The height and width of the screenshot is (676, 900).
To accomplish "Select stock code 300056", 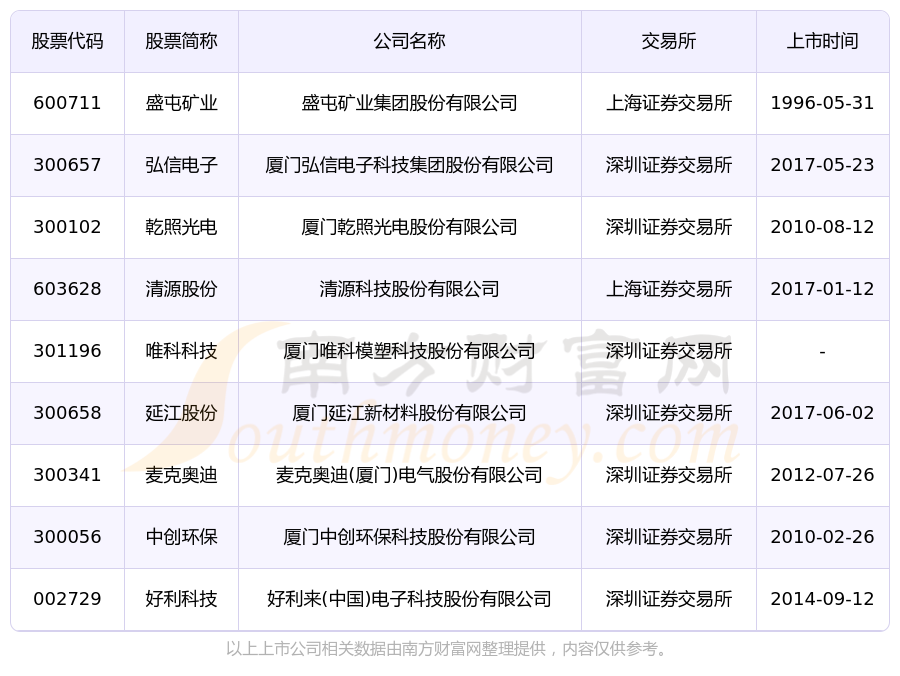I will click(67, 537).
